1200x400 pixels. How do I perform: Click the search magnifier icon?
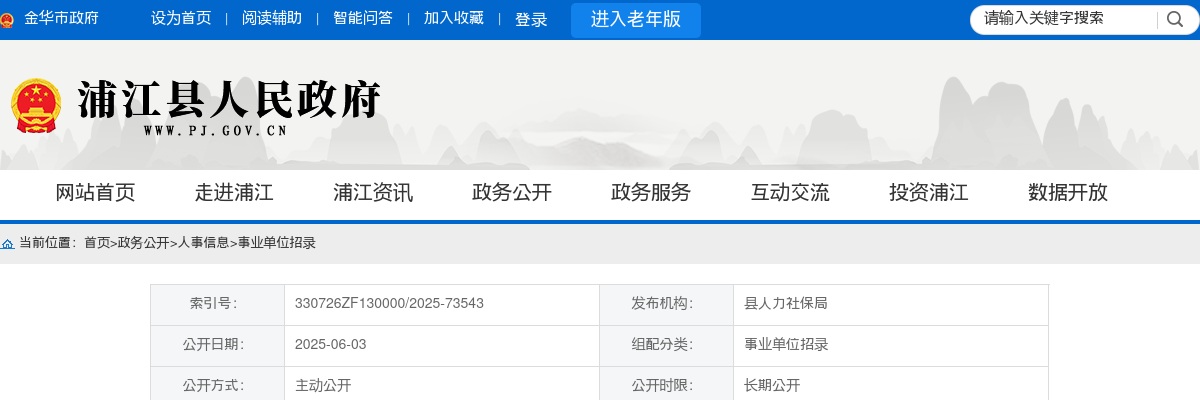[x=1174, y=20]
